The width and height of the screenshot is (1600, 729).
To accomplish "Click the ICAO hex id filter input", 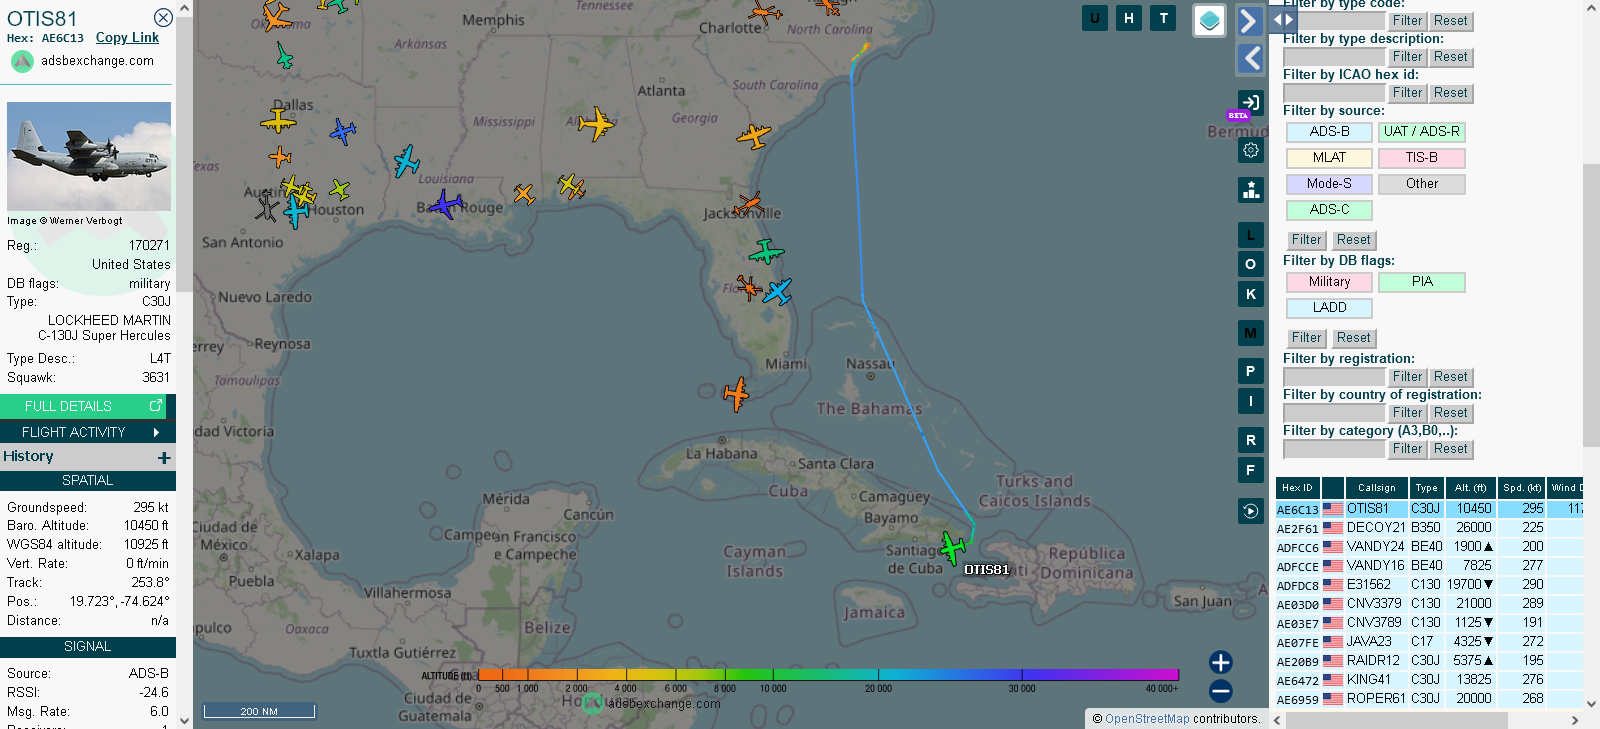I will pyautogui.click(x=1334, y=93).
